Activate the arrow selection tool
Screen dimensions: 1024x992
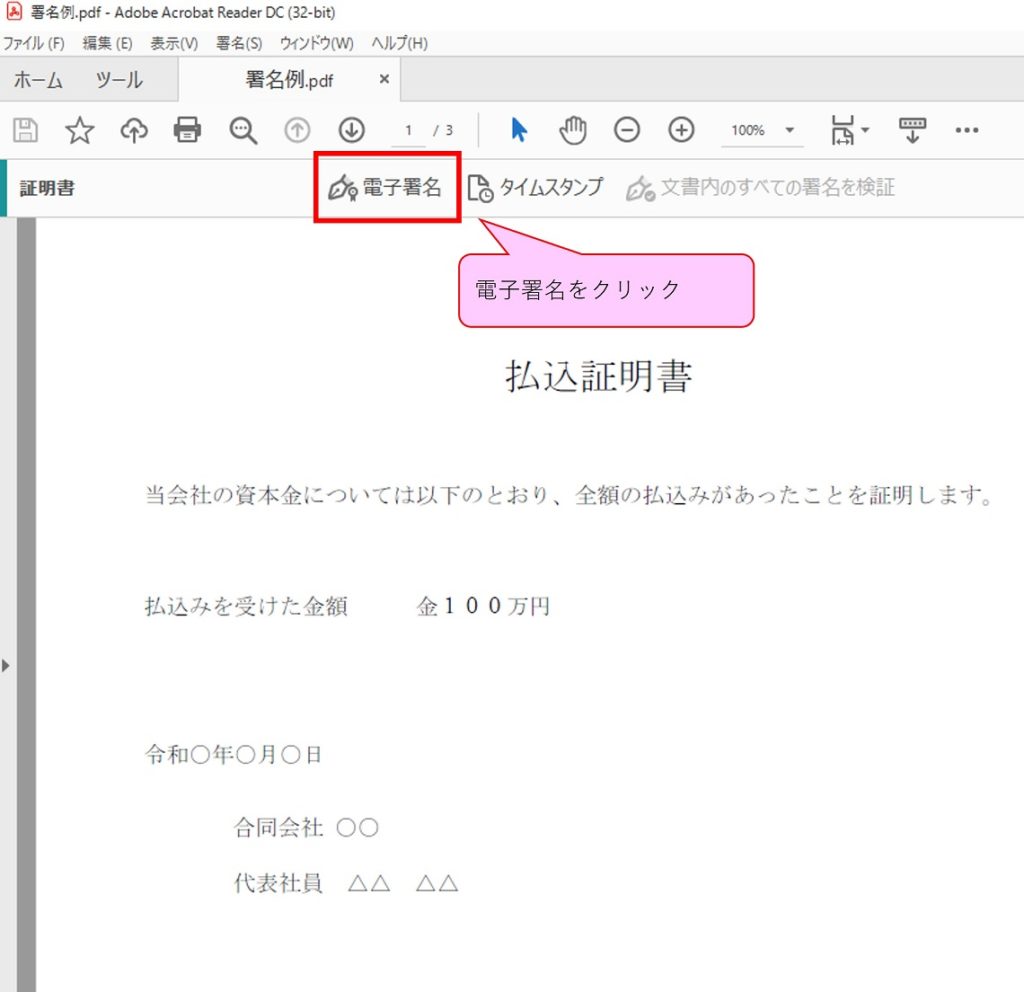(518, 130)
